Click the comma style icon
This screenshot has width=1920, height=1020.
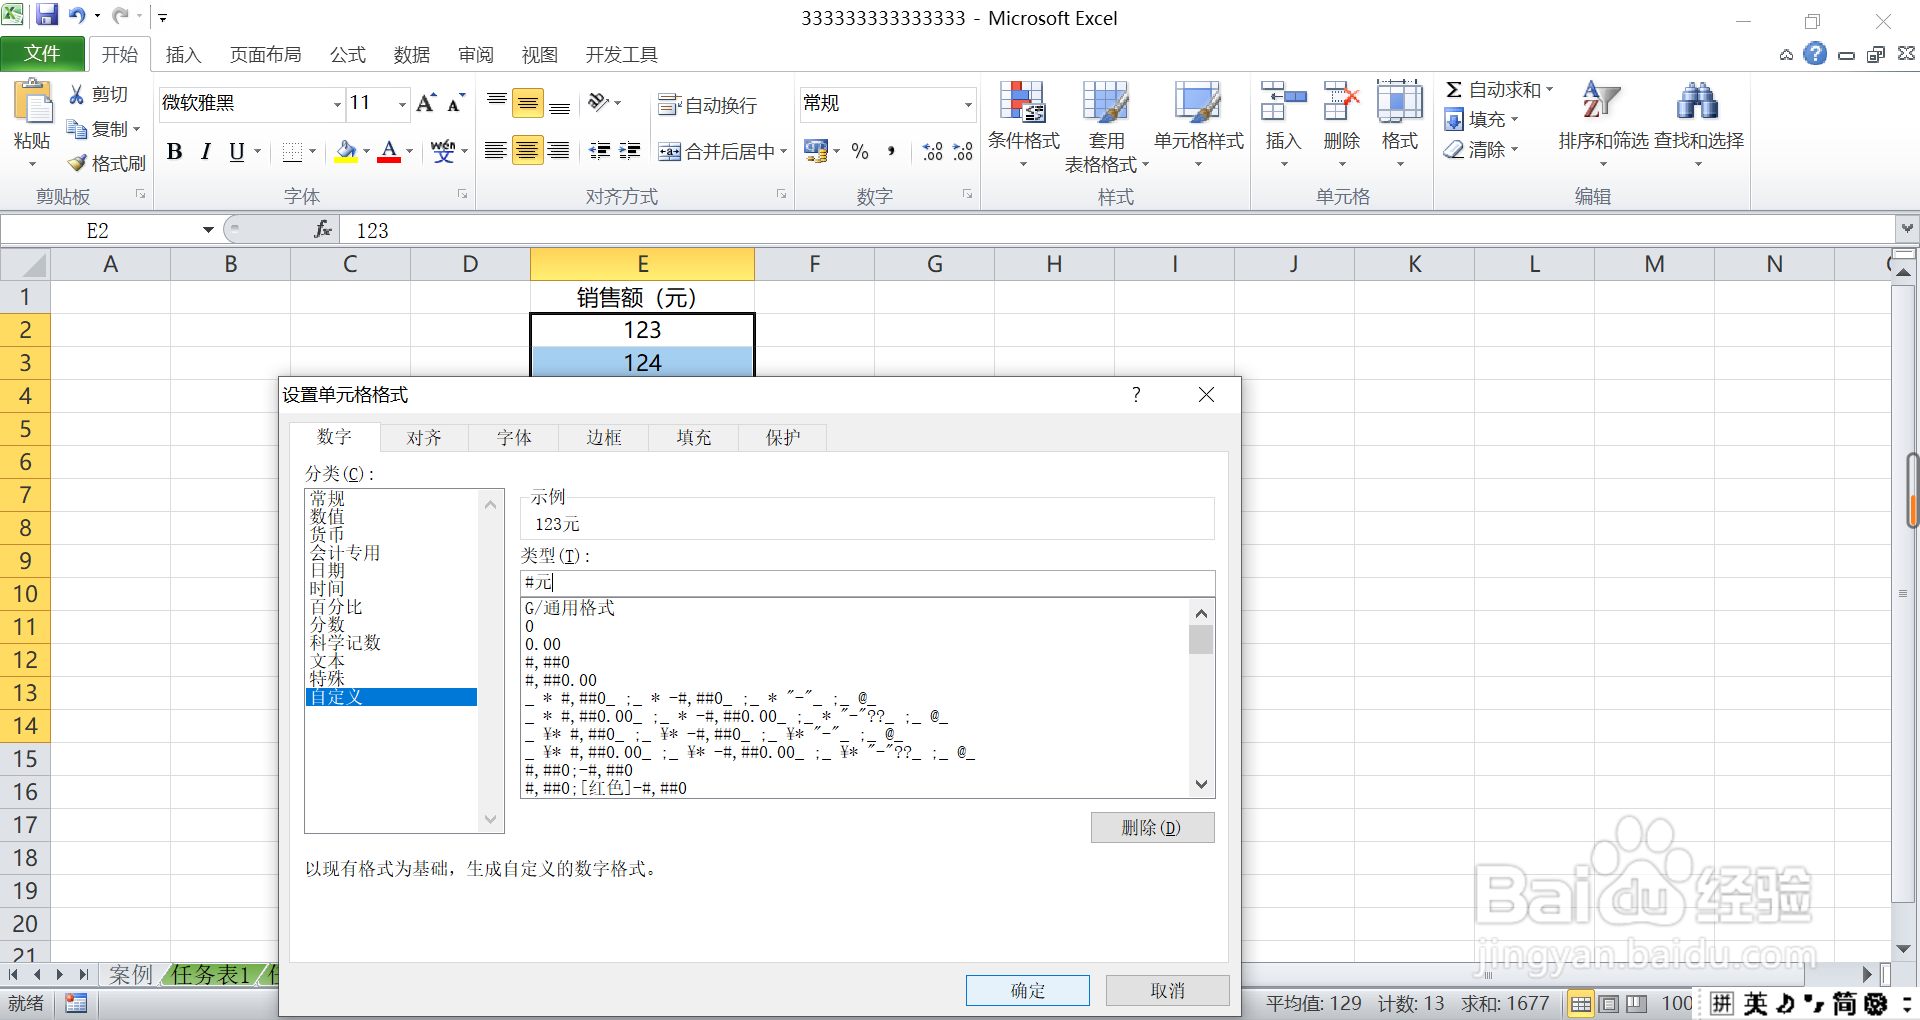point(891,151)
